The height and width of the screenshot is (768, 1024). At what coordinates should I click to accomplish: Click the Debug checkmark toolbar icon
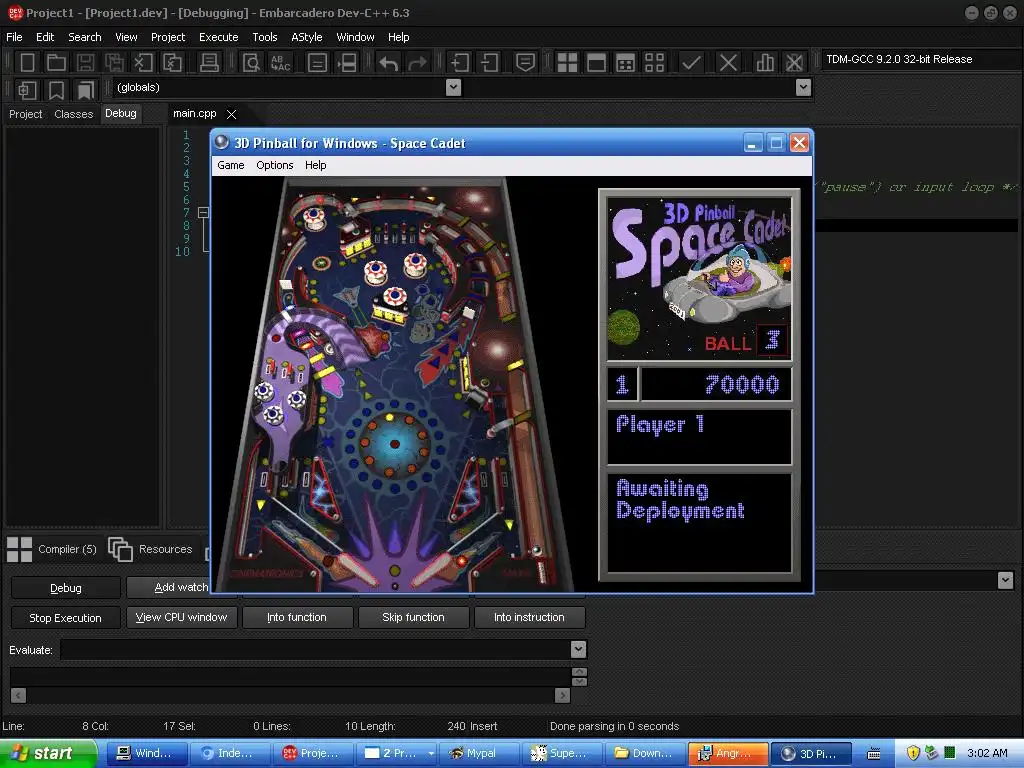click(x=691, y=63)
